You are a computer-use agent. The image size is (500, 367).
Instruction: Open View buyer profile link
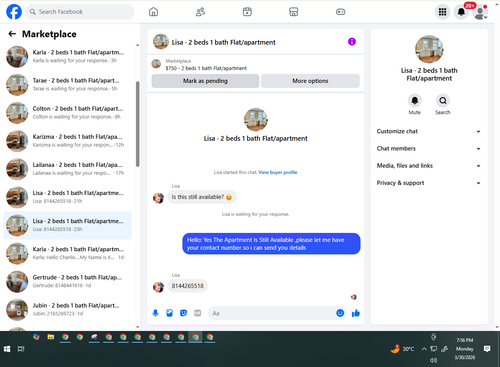click(278, 172)
